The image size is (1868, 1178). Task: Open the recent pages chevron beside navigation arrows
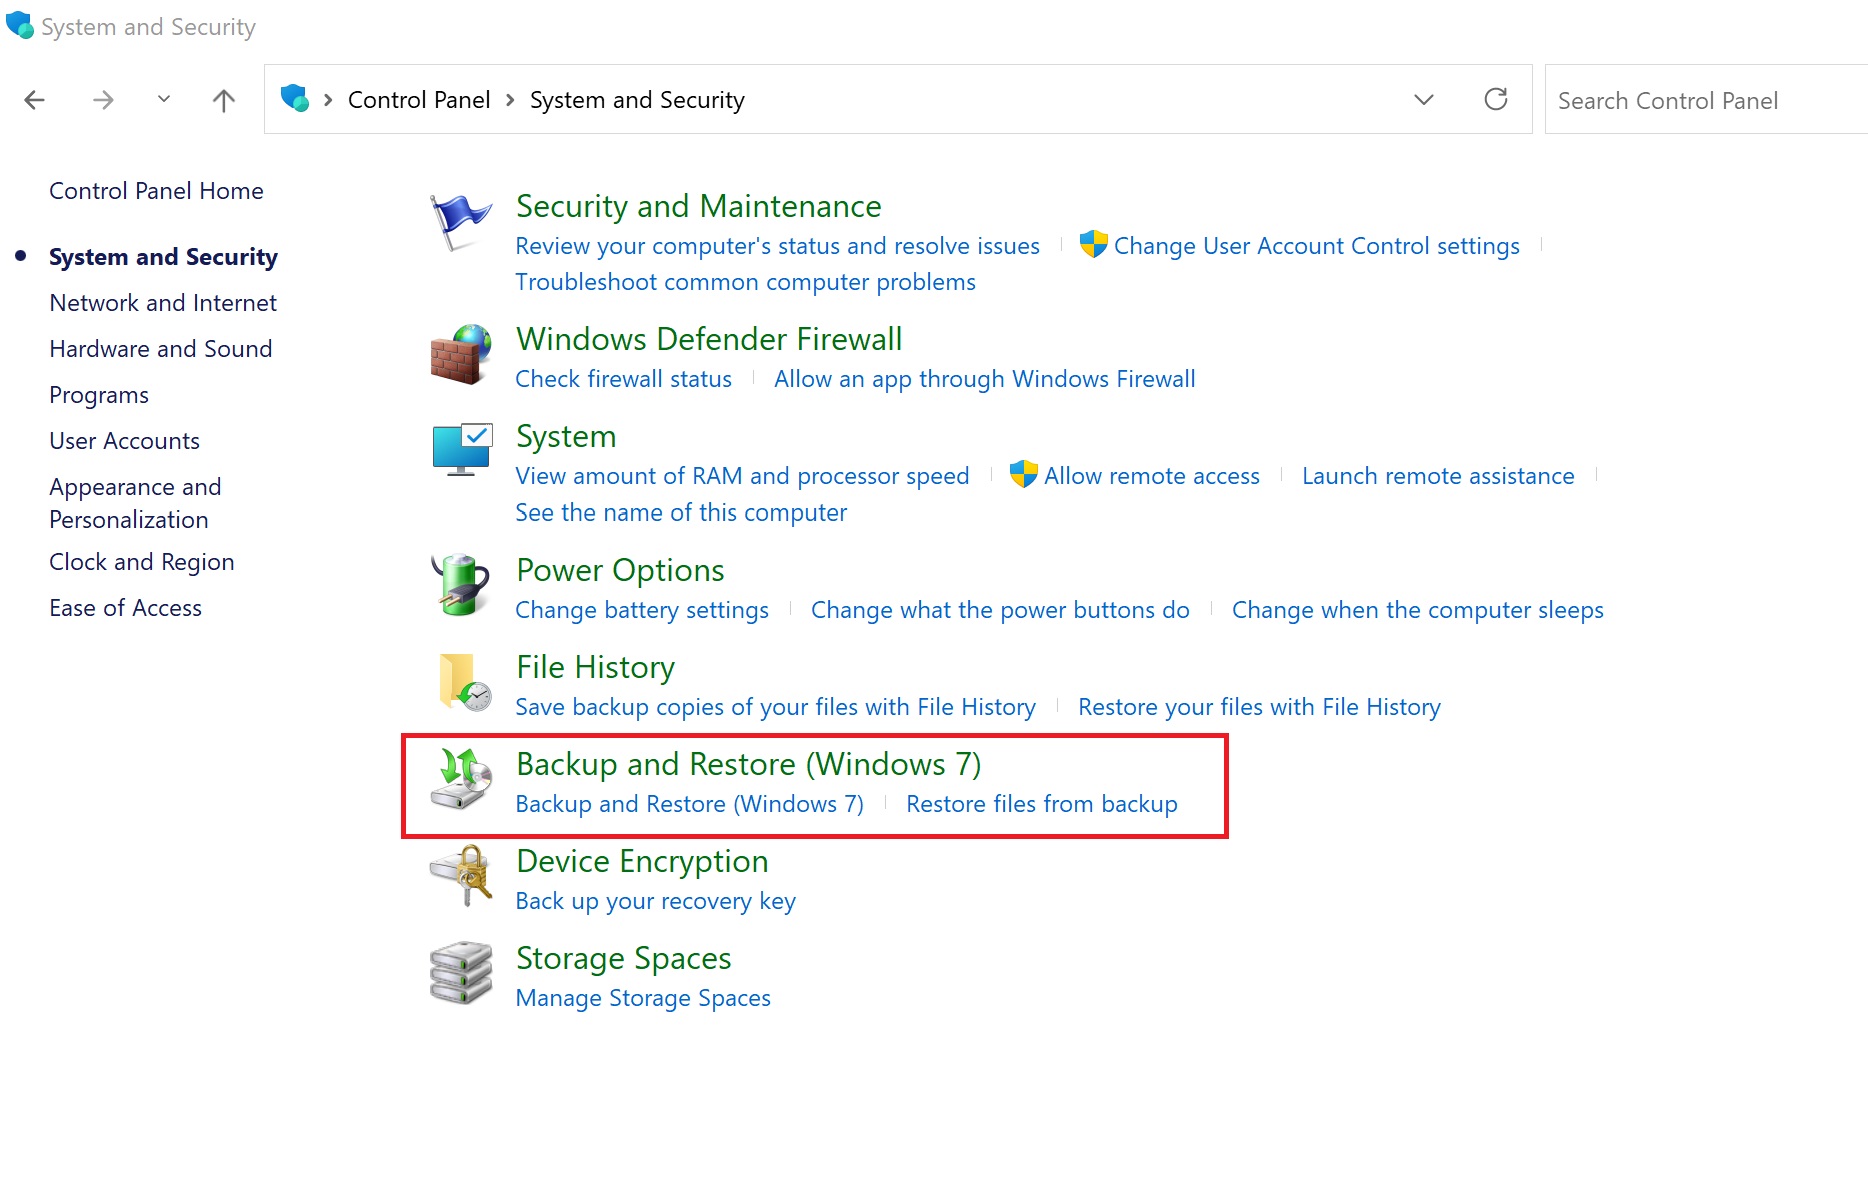point(163,99)
